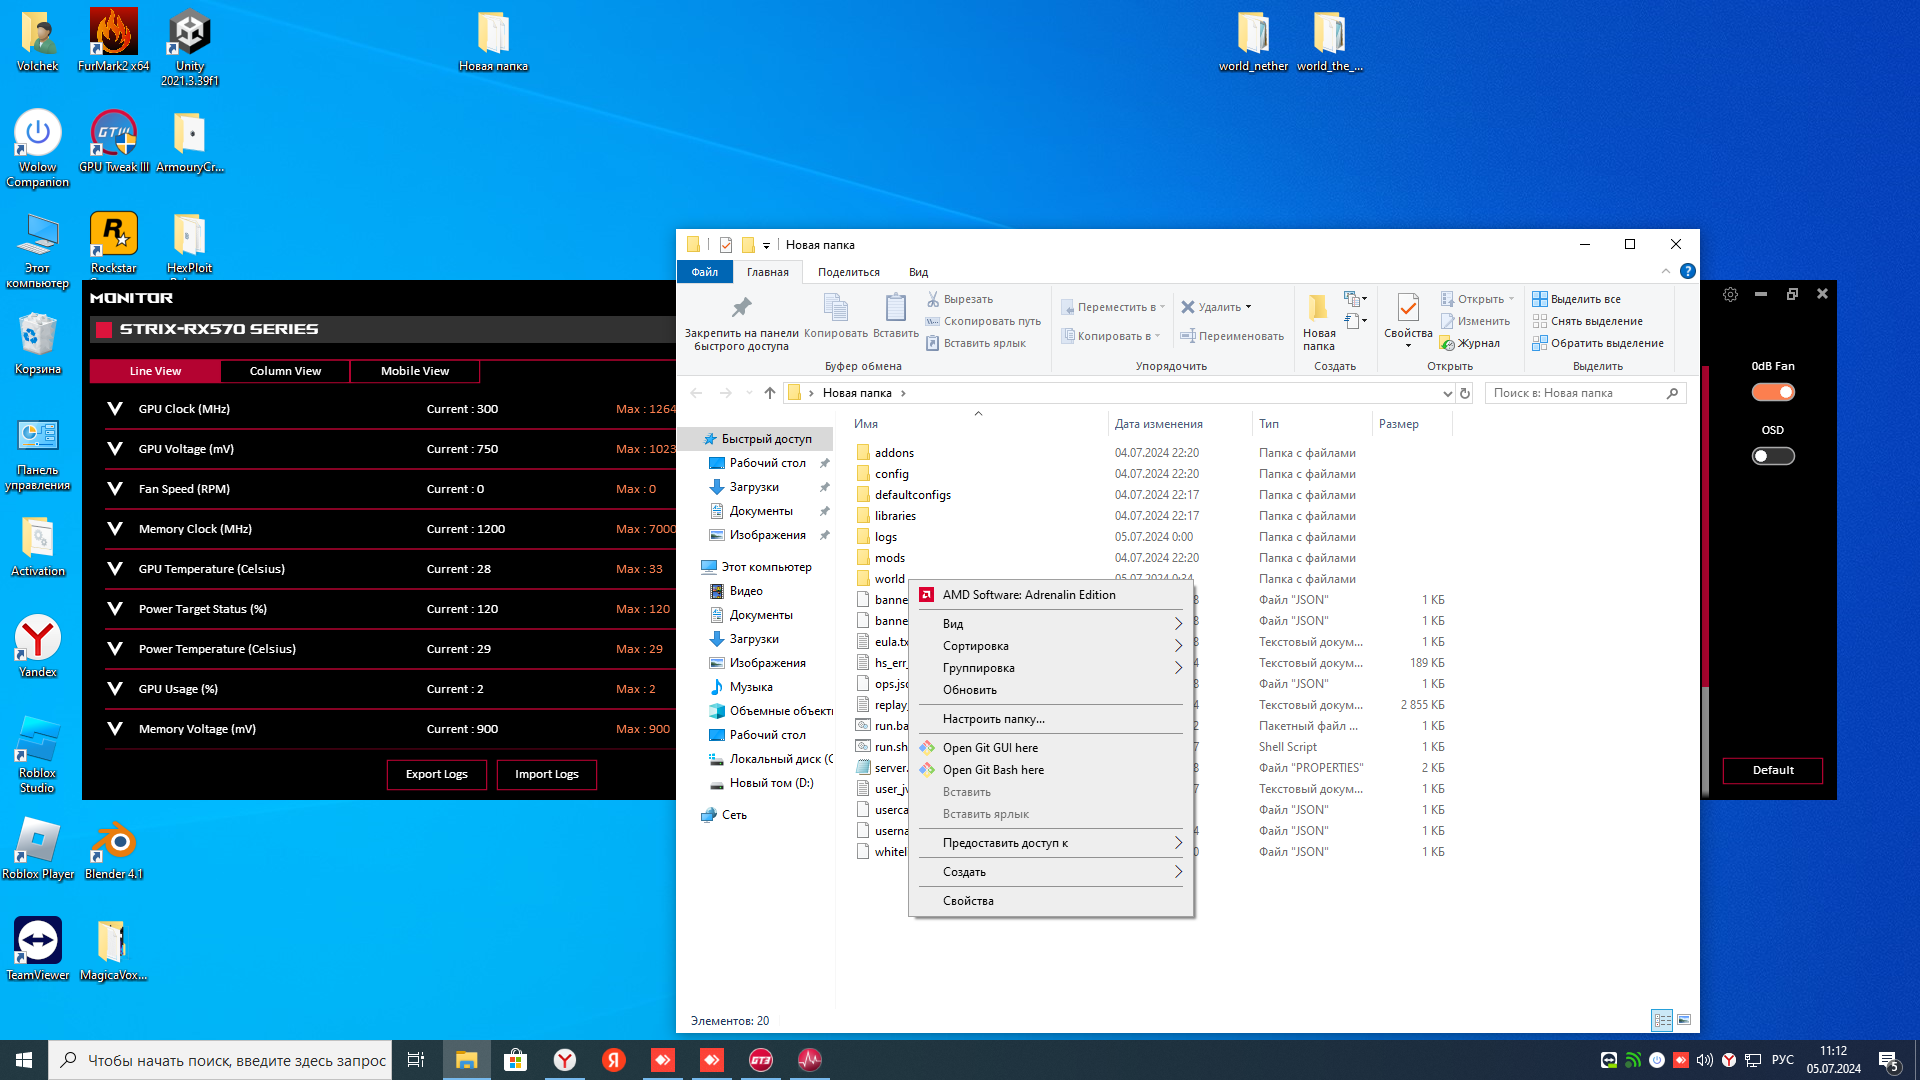Expand GPU Usage (%) row
The image size is (1920, 1080).
click(x=115, y=689)
